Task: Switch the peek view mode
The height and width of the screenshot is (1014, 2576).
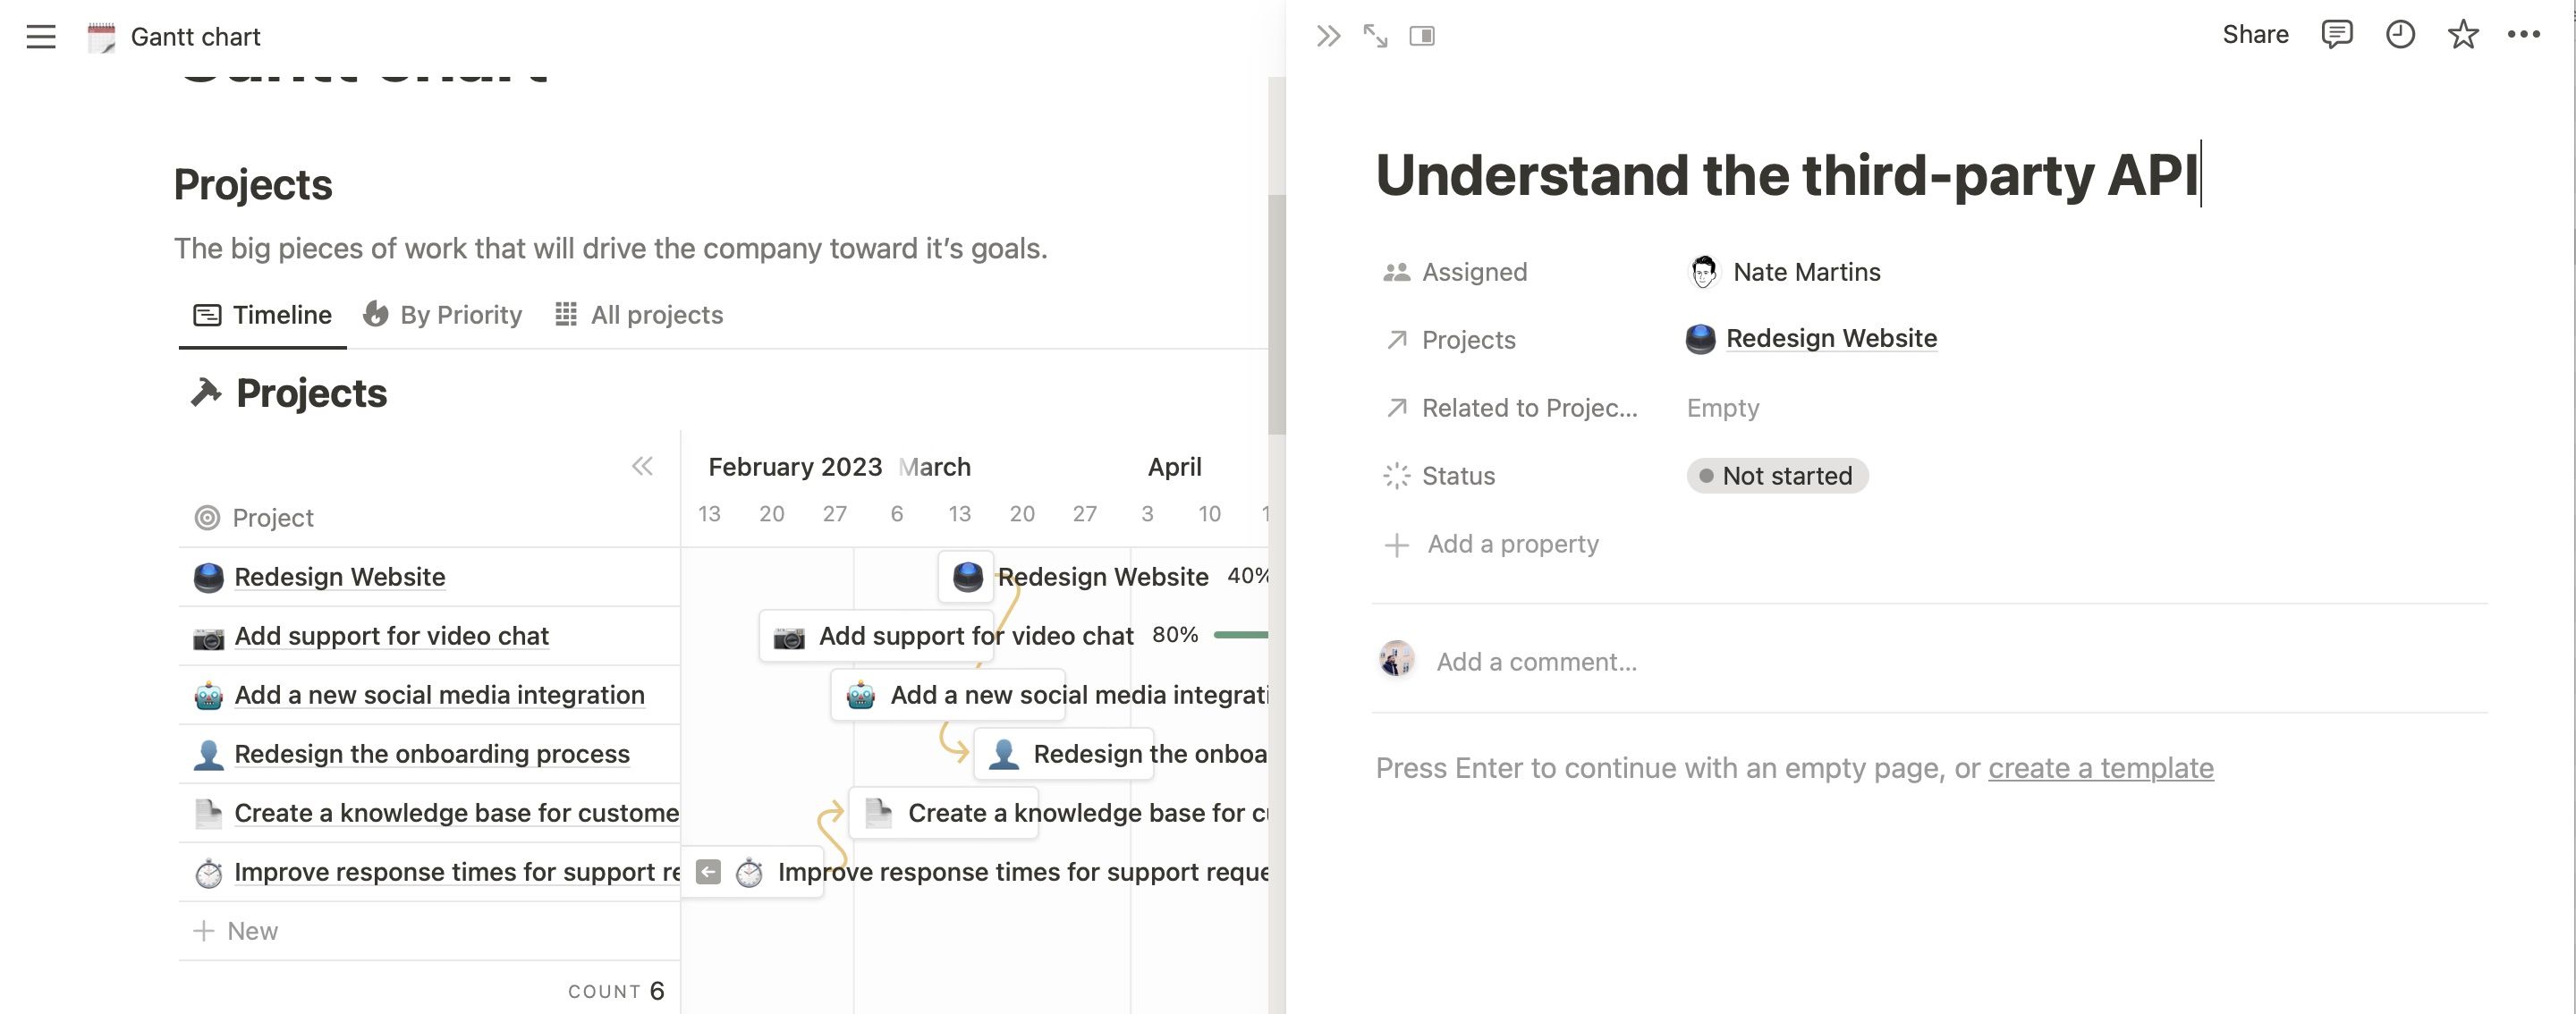Action: coord(1421,37)
